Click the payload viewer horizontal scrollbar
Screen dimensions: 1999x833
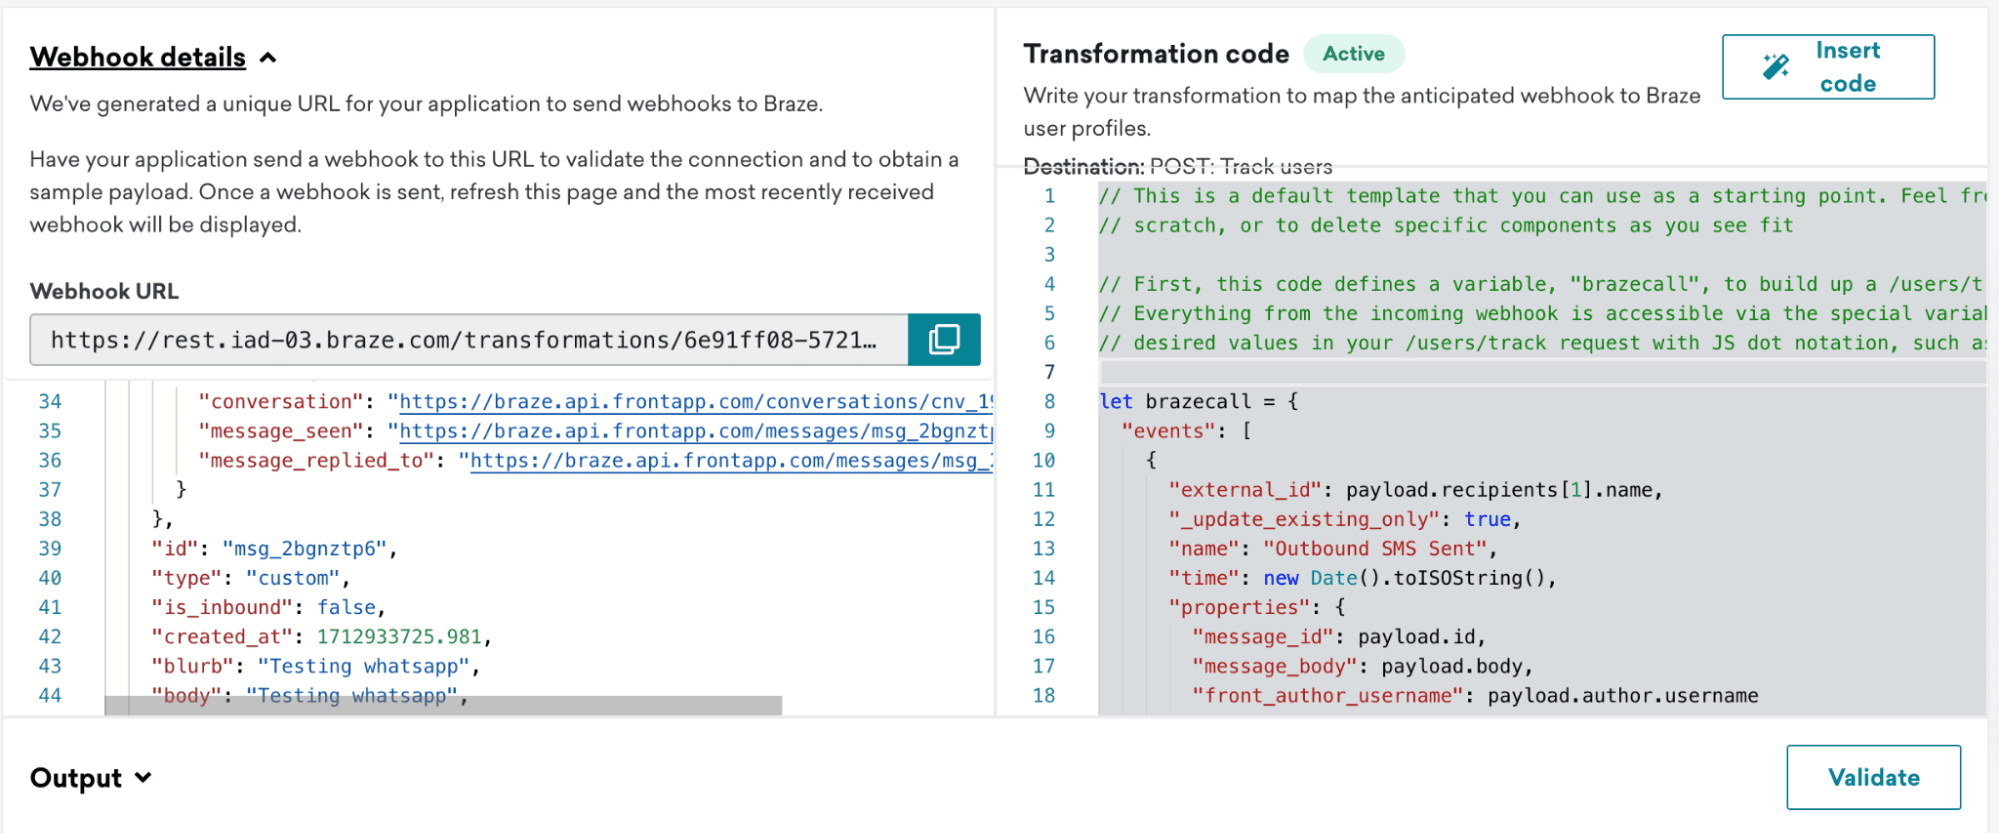(442, 706)
